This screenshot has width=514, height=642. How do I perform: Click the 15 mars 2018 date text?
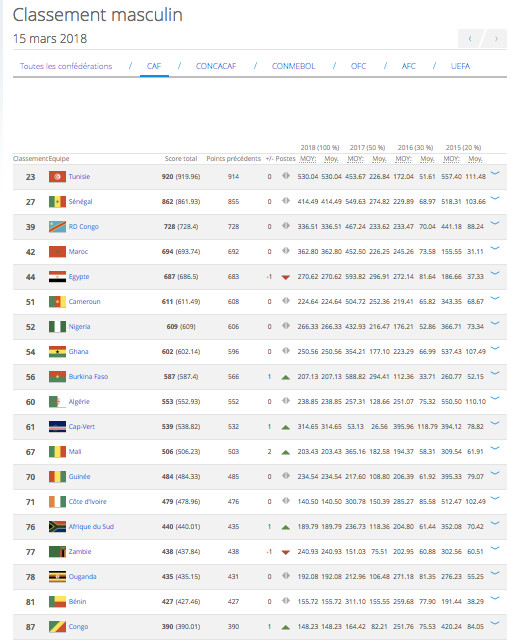pos(50,38)
